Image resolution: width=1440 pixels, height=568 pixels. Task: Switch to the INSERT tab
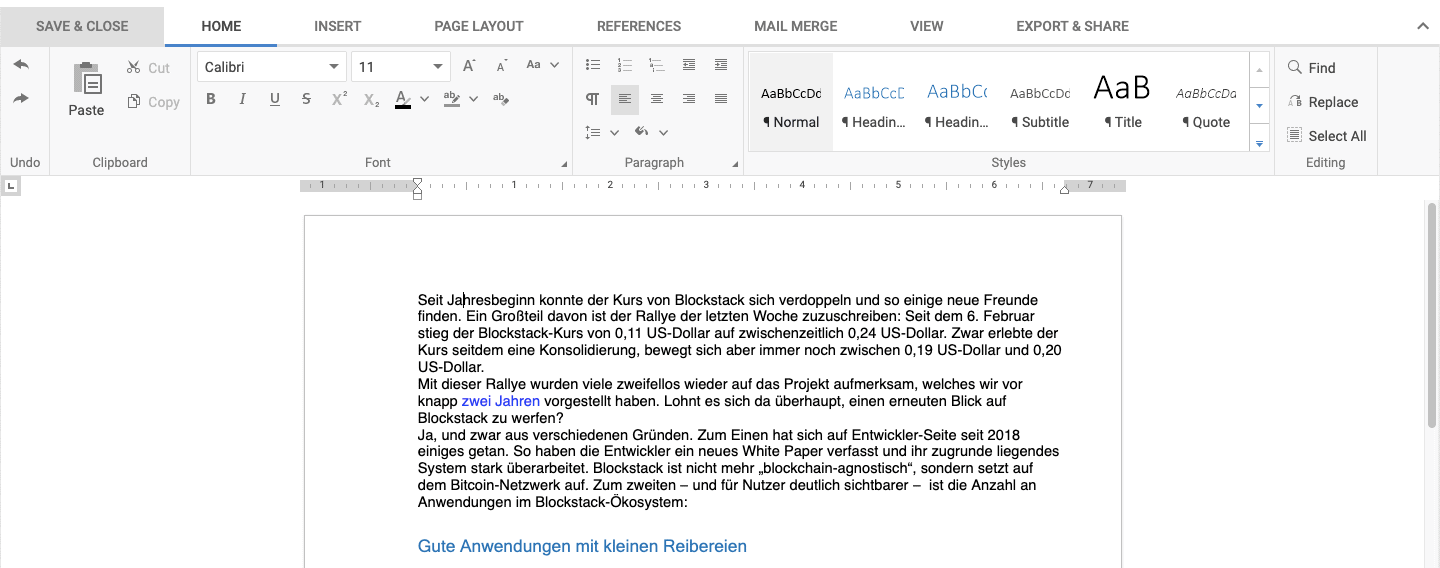pos(338,26)
